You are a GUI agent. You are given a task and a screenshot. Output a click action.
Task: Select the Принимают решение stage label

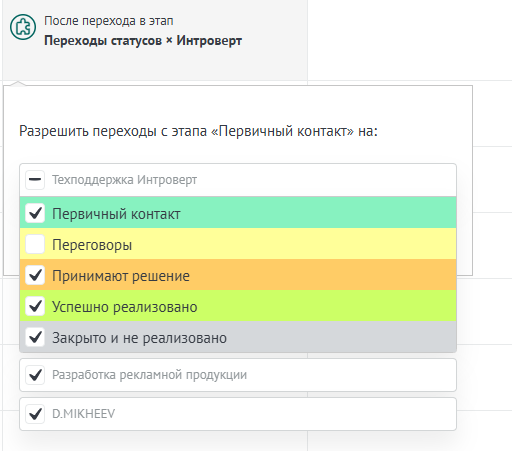pos(121,276)
